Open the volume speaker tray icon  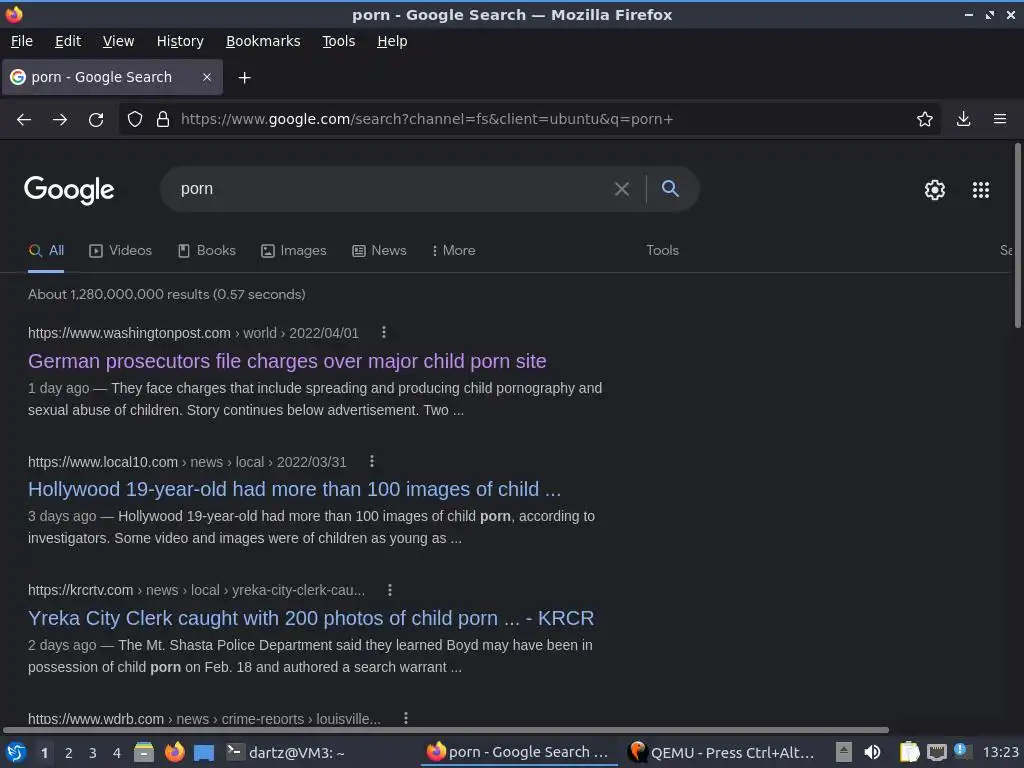click(872, 752)
